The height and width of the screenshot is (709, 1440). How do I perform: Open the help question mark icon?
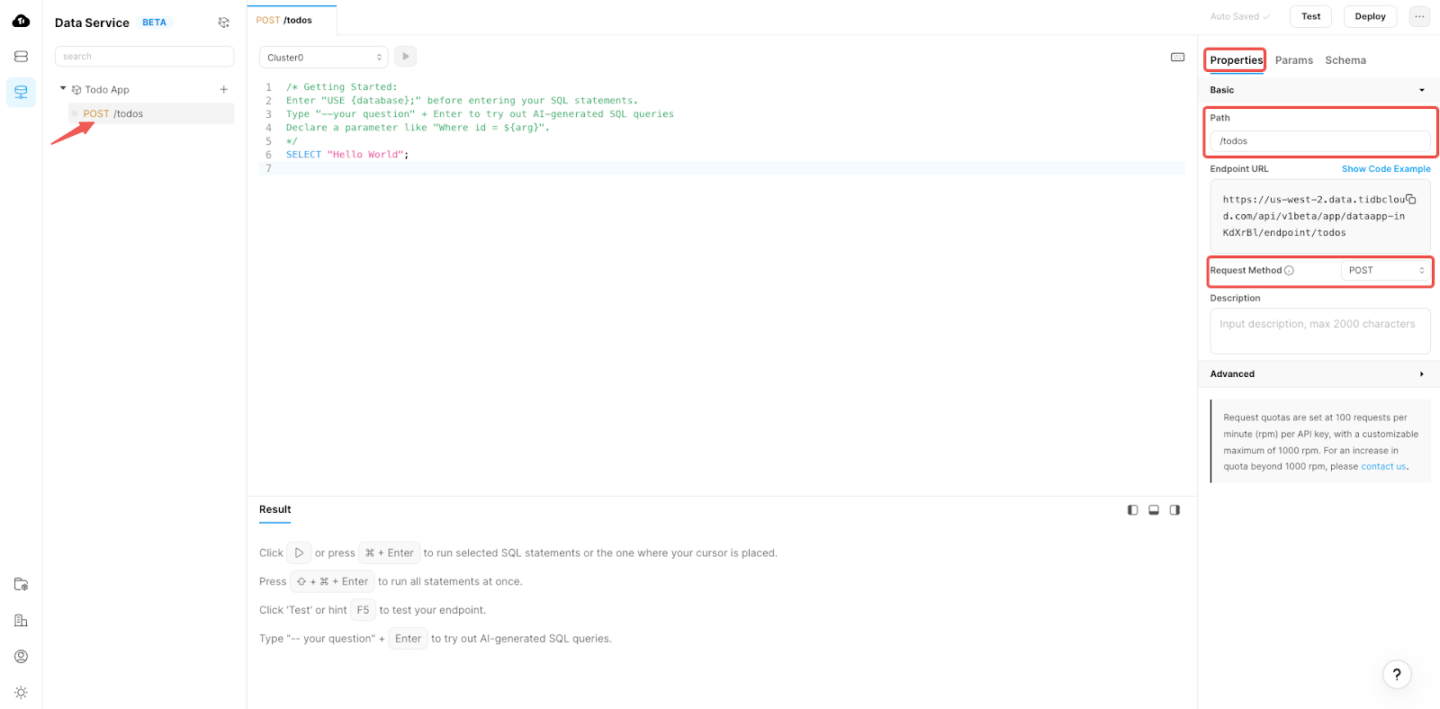(x=1396, y=674)
